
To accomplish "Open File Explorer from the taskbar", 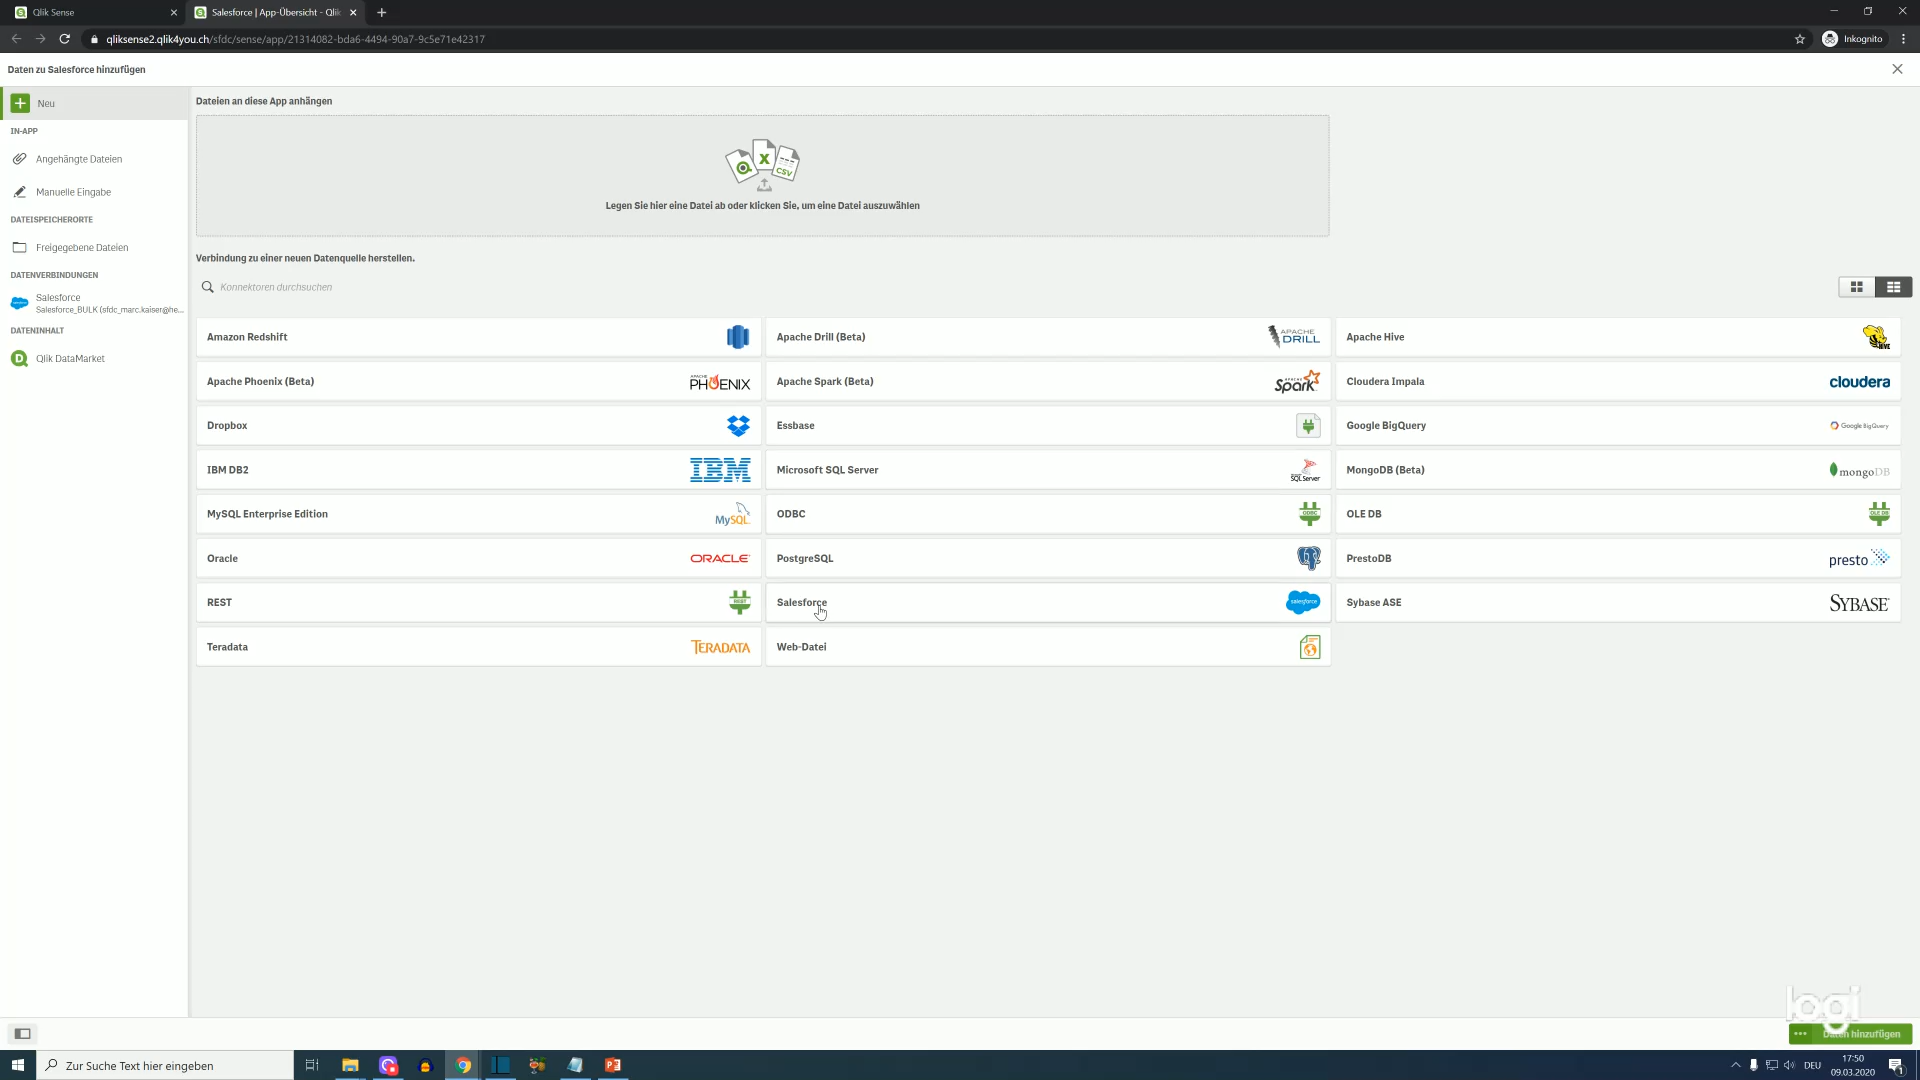I will pos(350,1065).
